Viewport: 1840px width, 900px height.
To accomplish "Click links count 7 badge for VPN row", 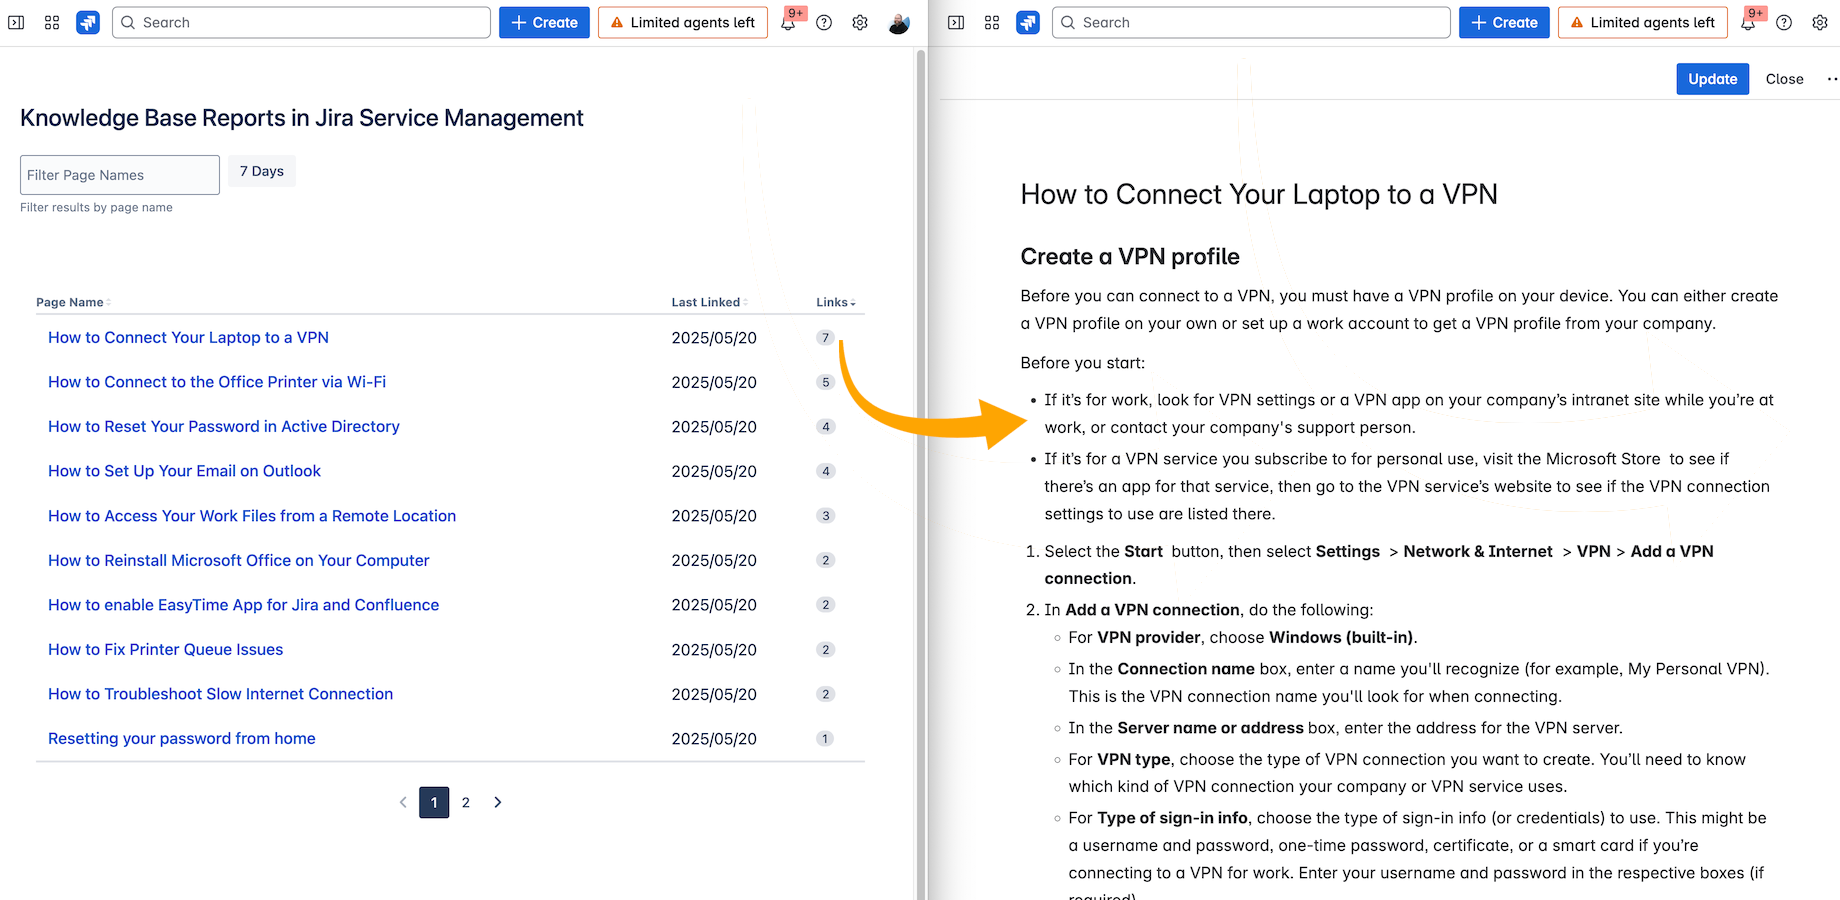I will coord(825,338).
